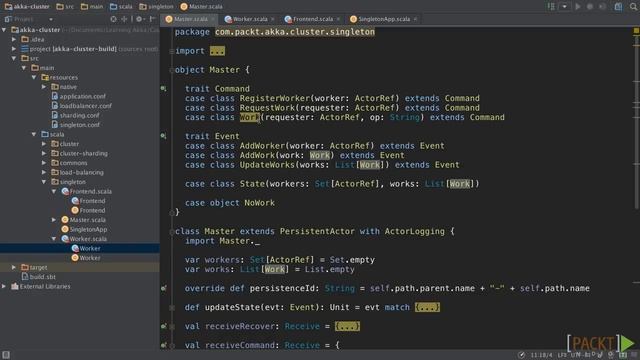The image size is (640, 360).
Task: Click the UTF-8 encoding status entry
Action: coord(581,355)
